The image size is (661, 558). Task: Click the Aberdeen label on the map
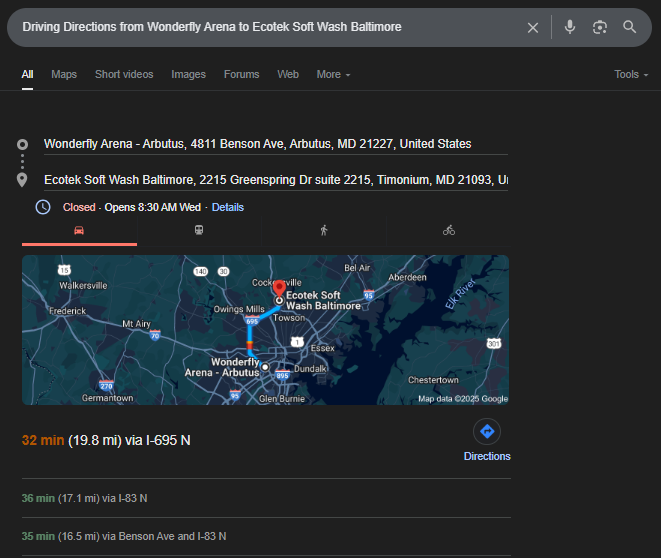407,277
